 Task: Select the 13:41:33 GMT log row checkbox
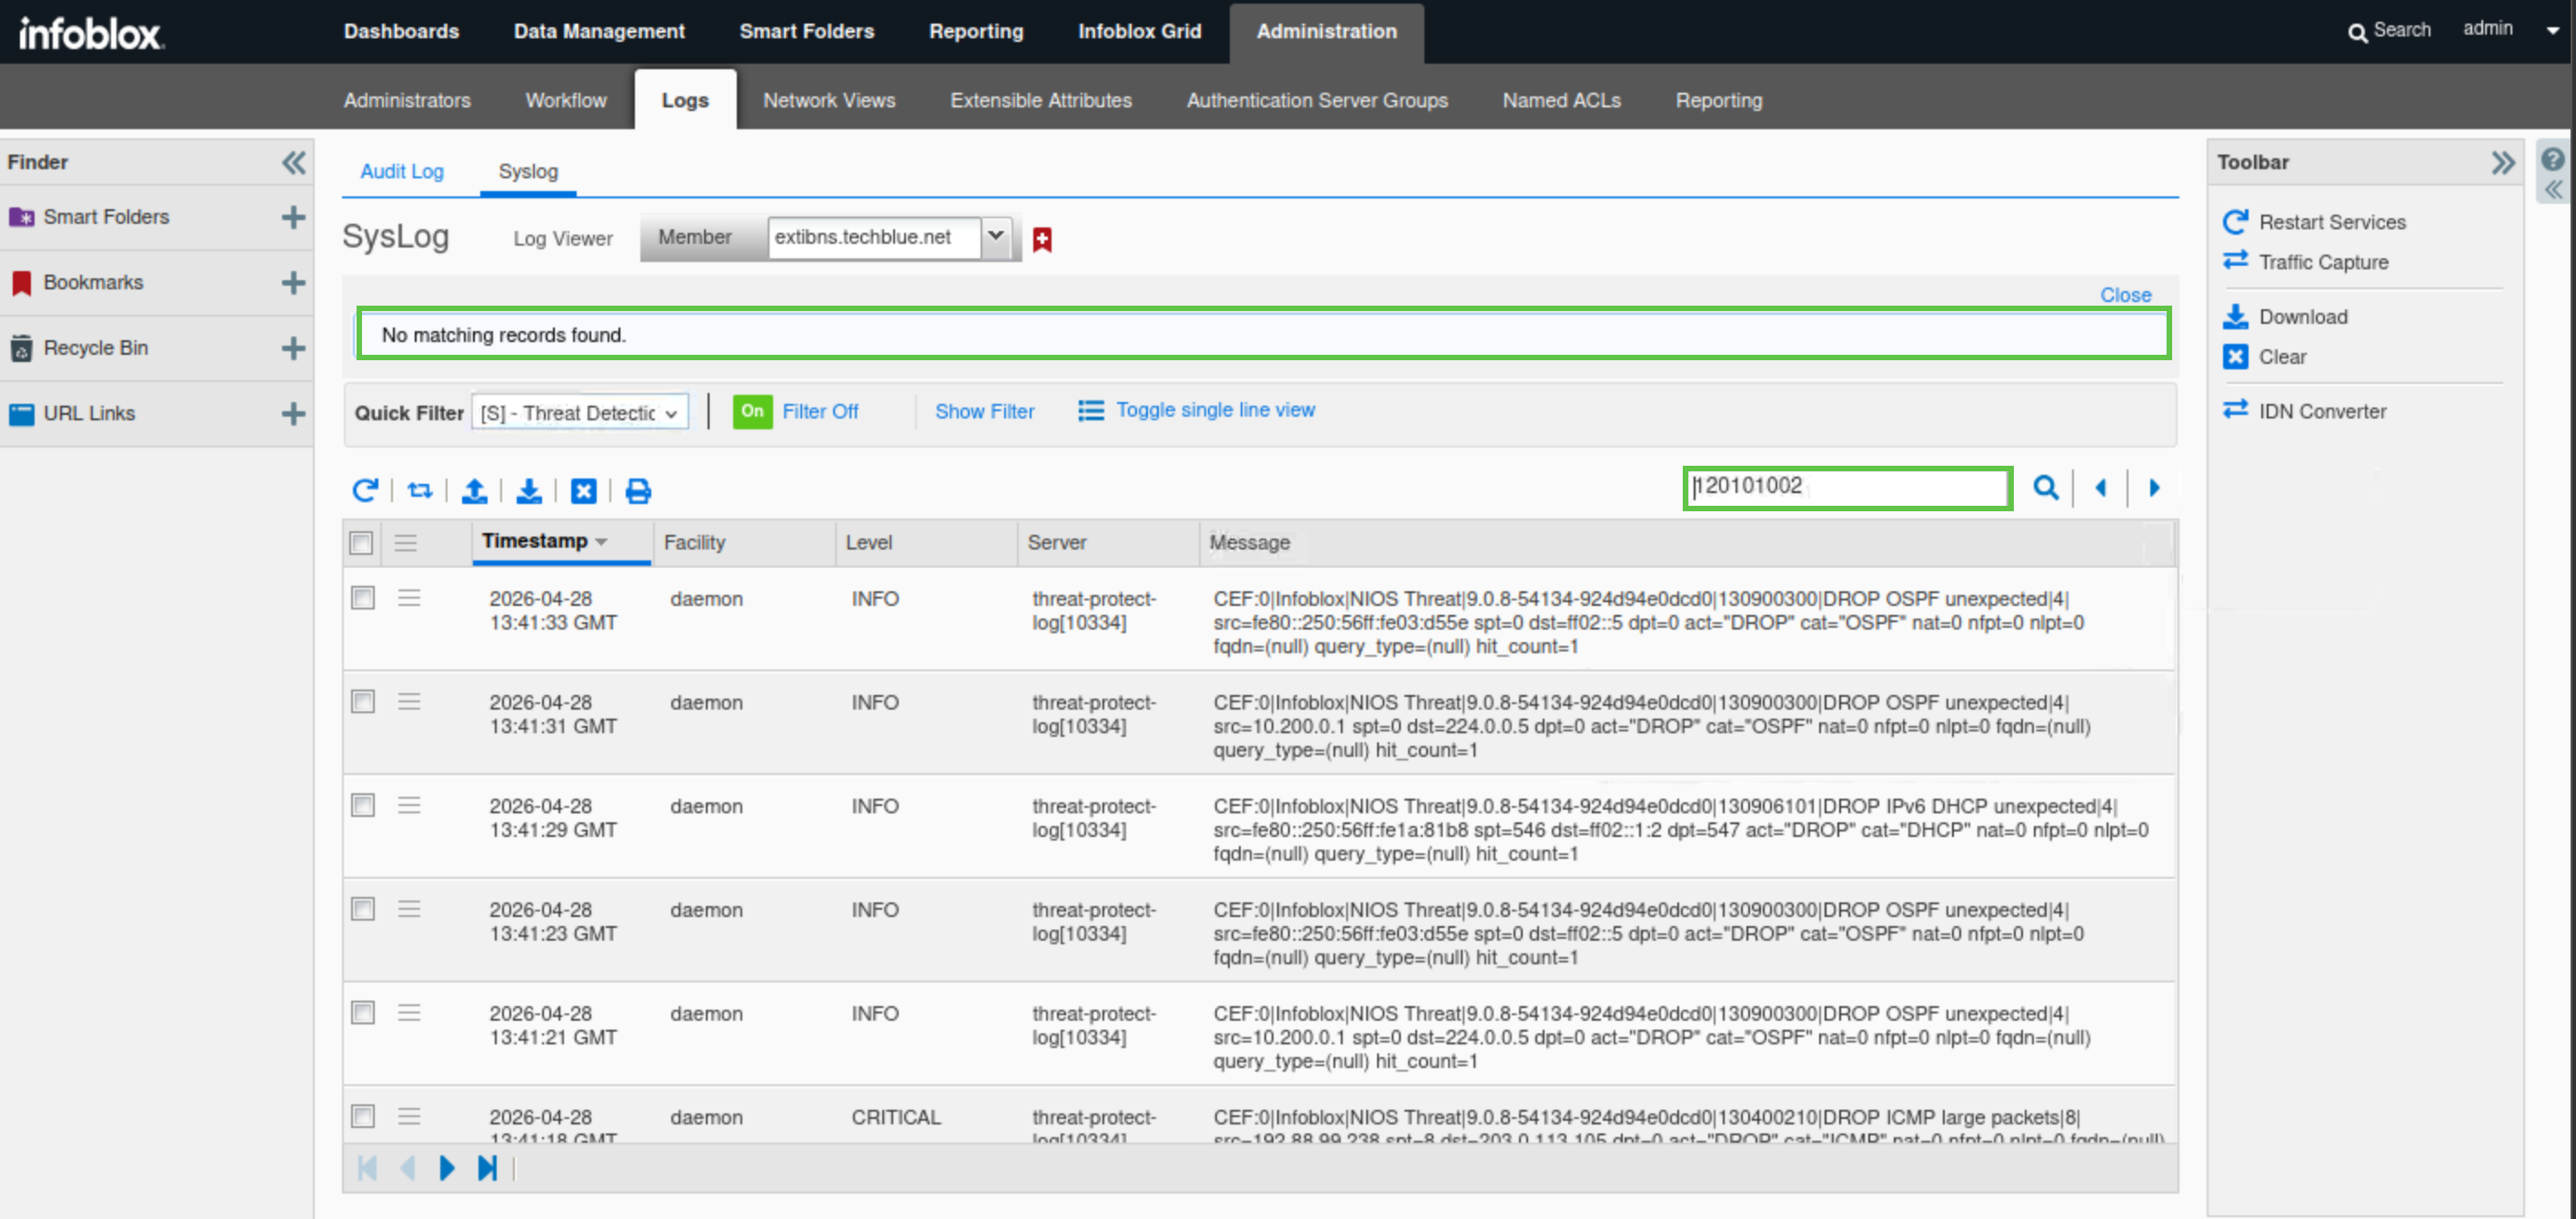pos(362,597)
